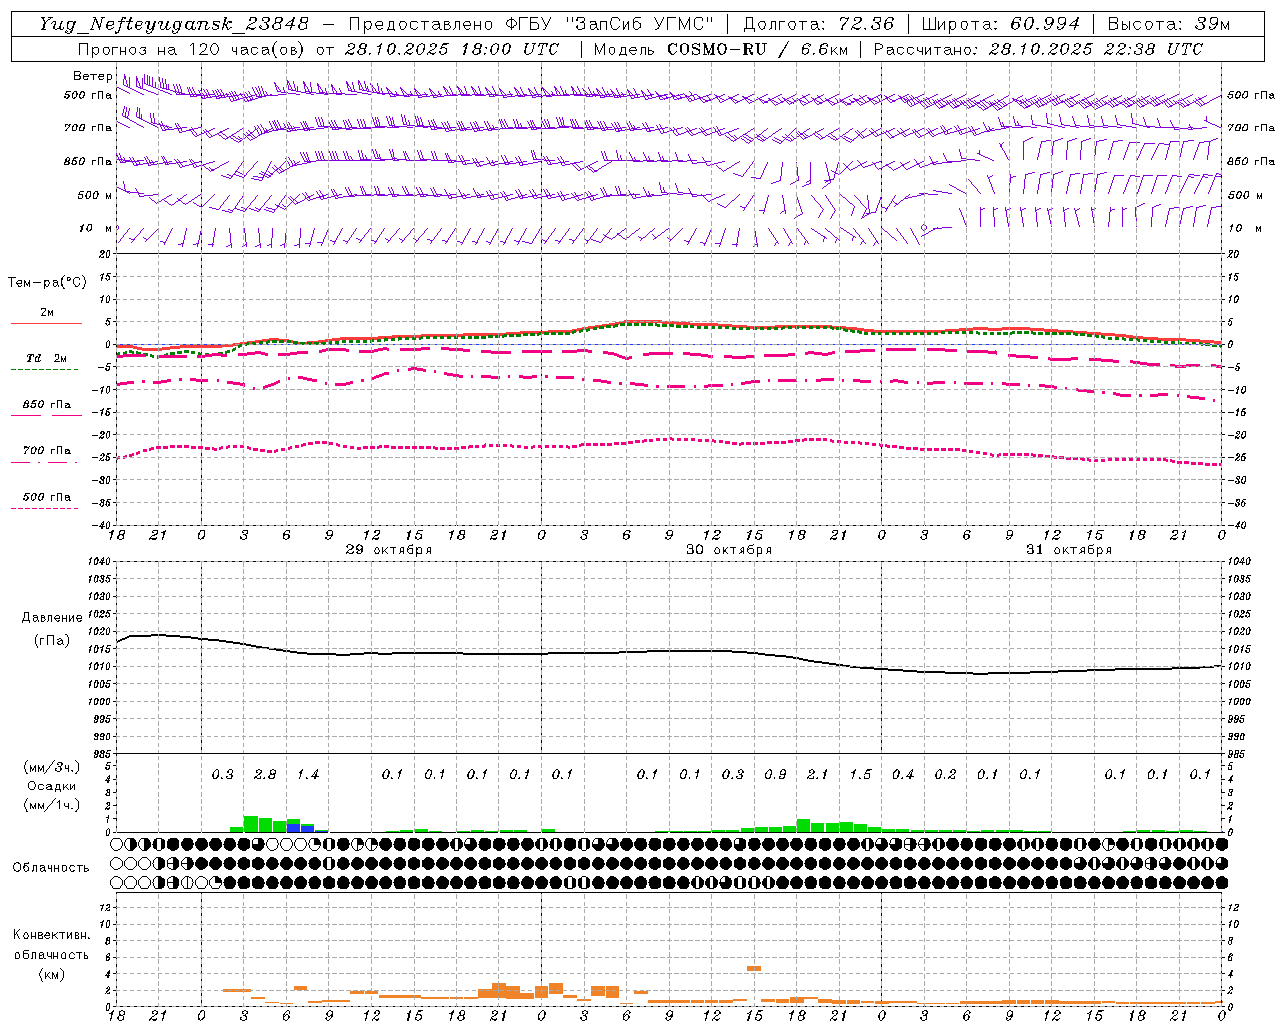Click the 3-hour precipitation value '0.9'
Screen dimensions: 1280x1024
[775, 775]
